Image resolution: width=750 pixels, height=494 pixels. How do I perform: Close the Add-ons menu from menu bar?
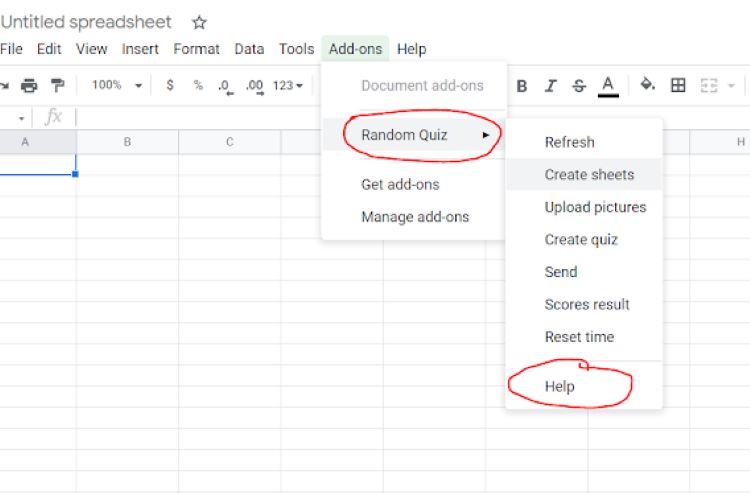(355, 49)
